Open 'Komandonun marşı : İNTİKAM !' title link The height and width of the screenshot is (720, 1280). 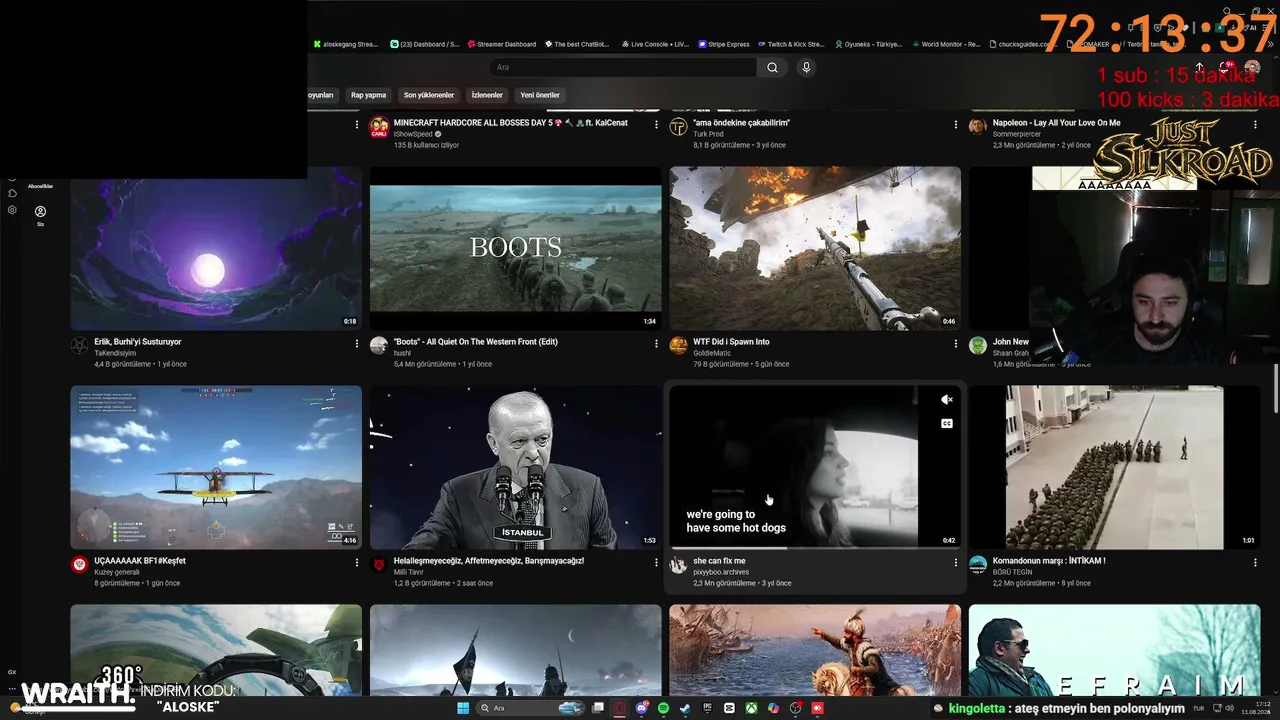click(x=1049, y=561)
